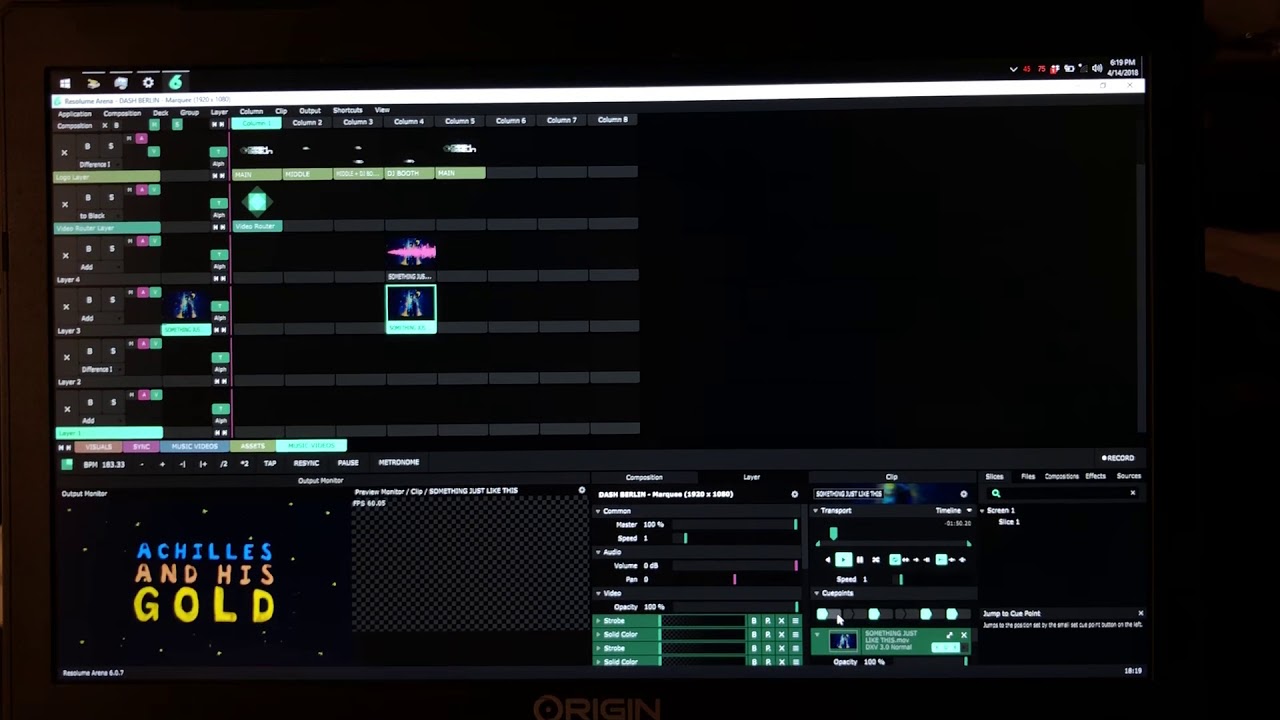Image resolution: width=1280 pixels, height=720 pixels.
Task: Clear the search field with its X
Action: click(x=1133, y=492)
